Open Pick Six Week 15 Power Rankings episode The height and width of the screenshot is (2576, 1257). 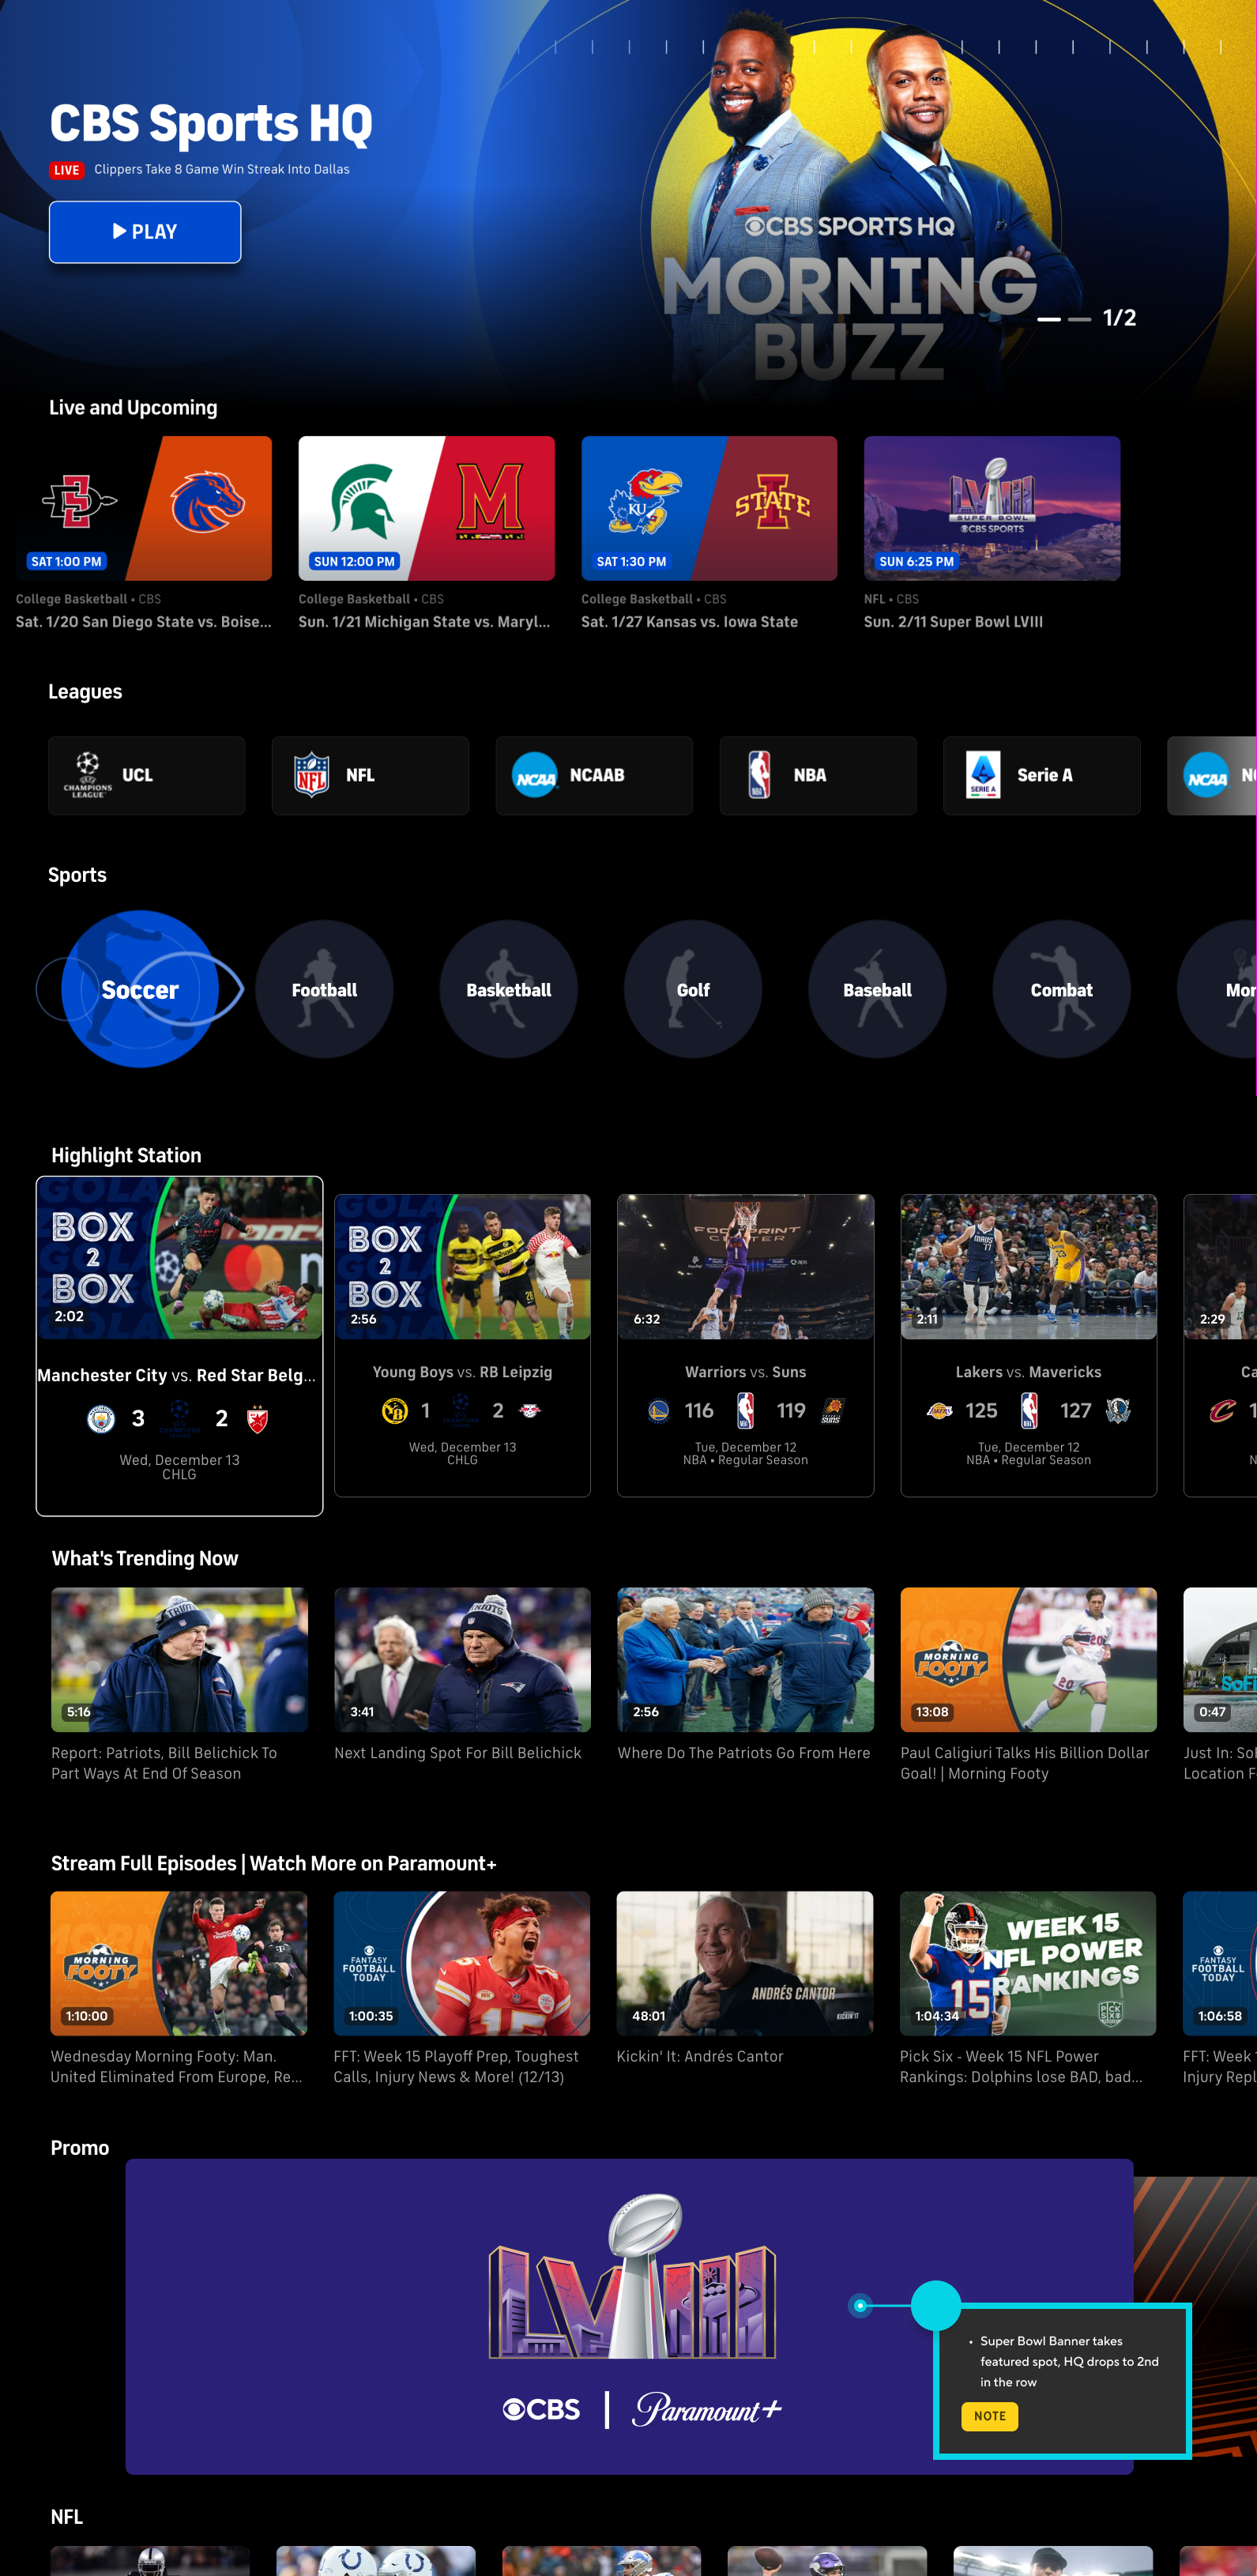pos(1027,1963)
